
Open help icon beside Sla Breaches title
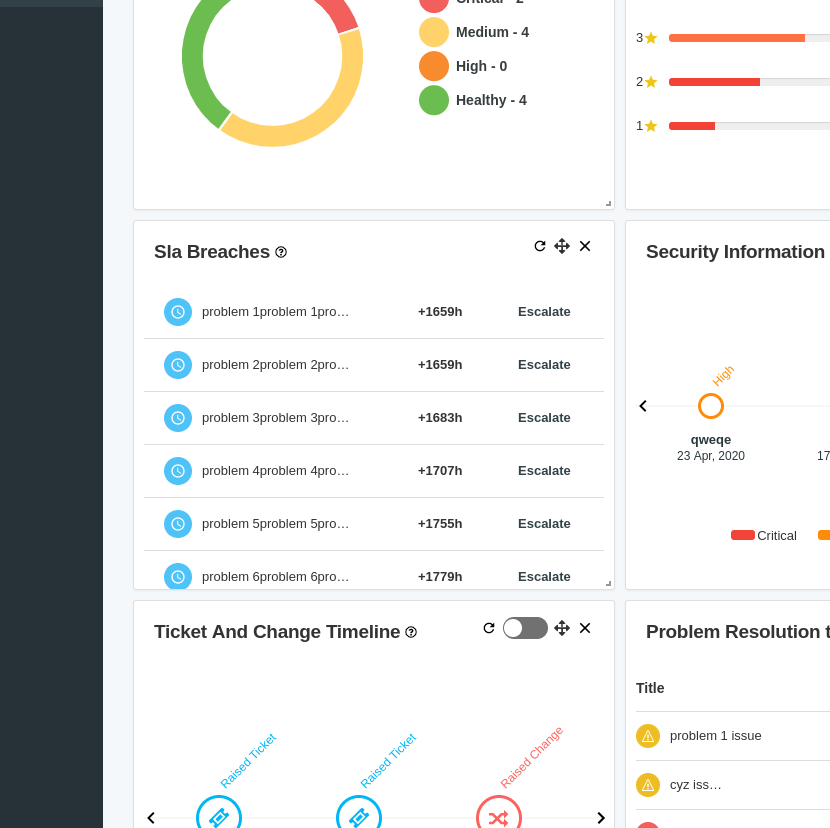(281, 253)
